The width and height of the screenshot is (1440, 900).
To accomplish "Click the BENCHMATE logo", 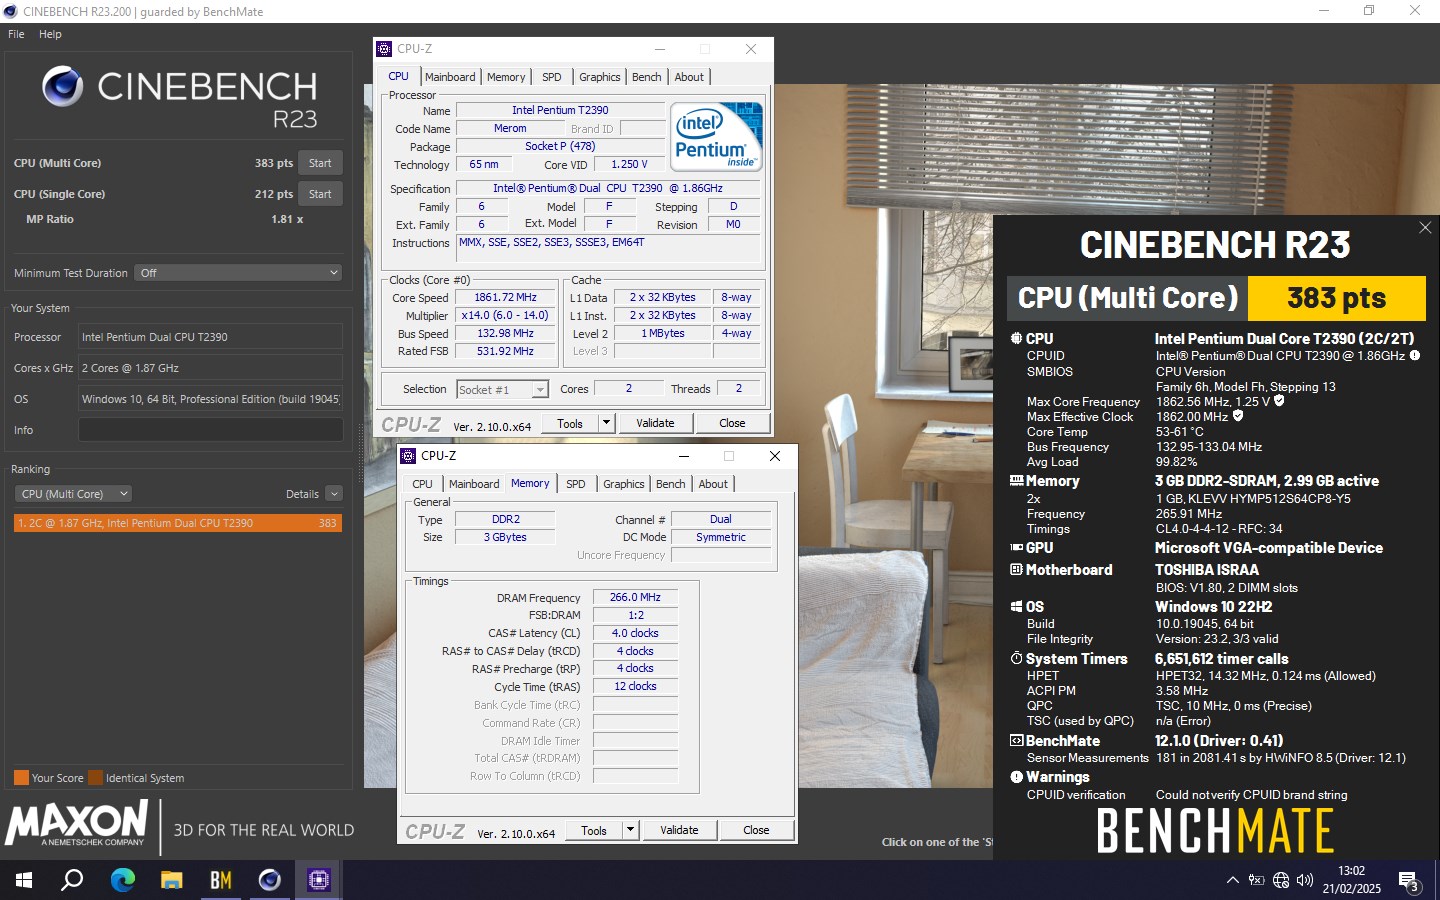I will pos(1215,831).
